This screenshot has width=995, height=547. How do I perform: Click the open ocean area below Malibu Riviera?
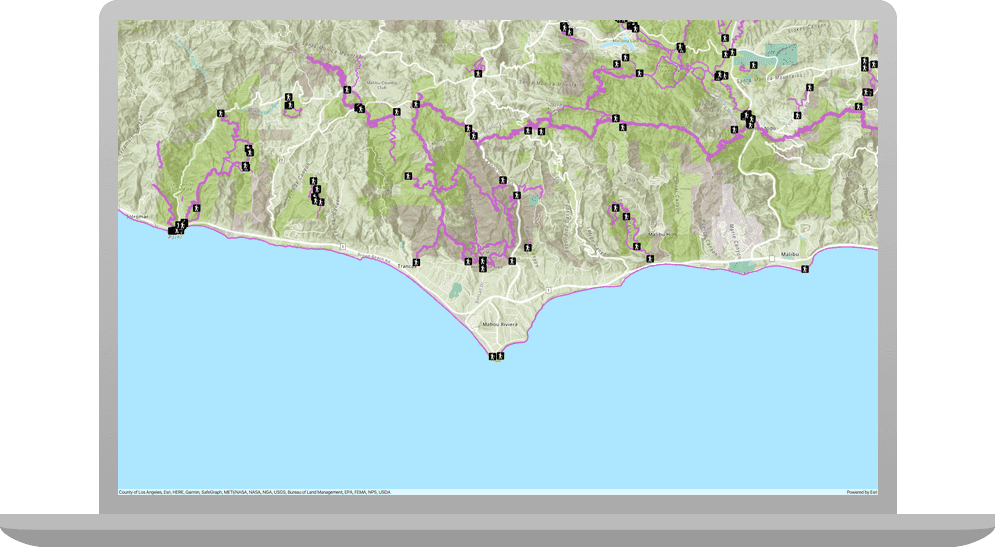pos(500,420)
